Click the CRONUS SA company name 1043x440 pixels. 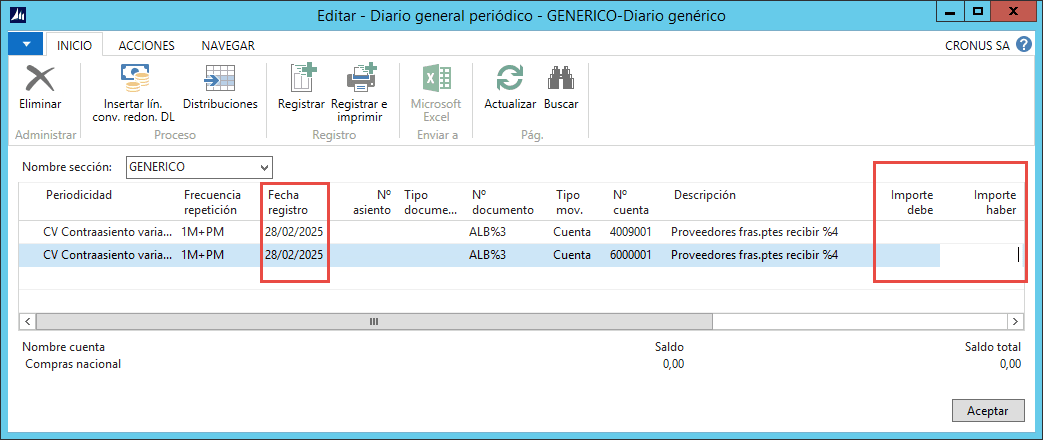(977, 45)
